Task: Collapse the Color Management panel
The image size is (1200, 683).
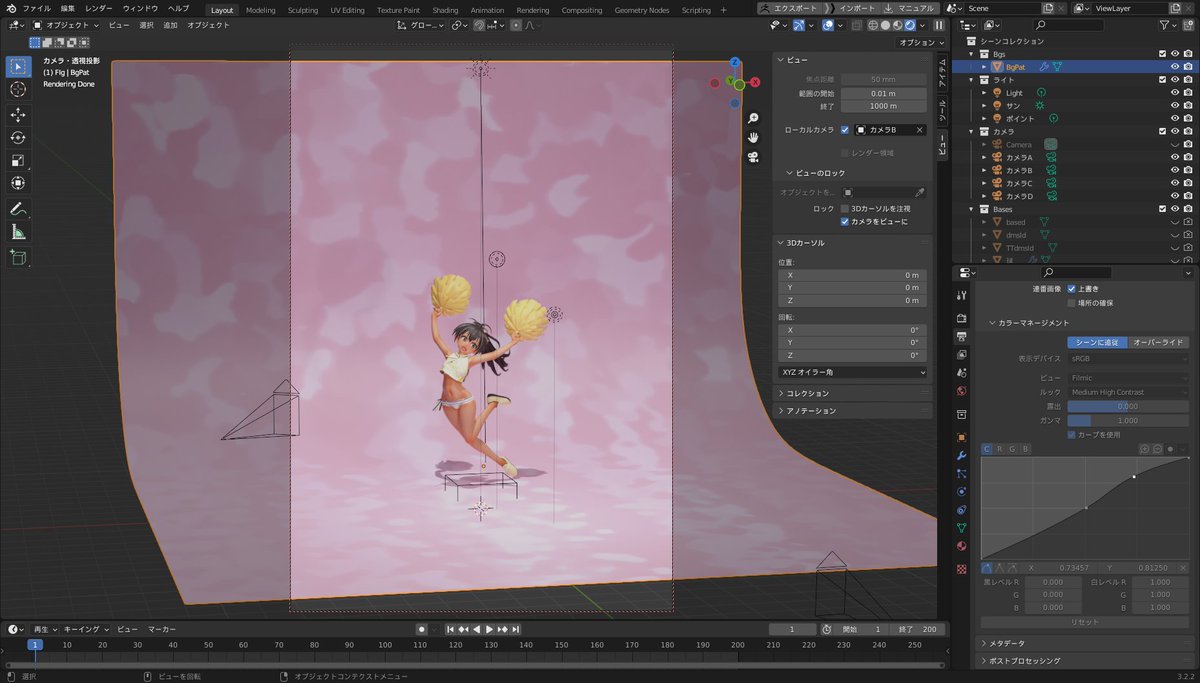Action: pos(1033,323)
